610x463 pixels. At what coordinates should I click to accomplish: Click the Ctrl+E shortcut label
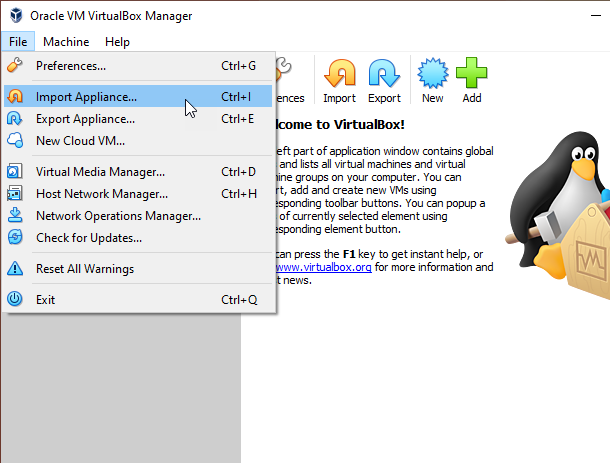tap(238, 119)
